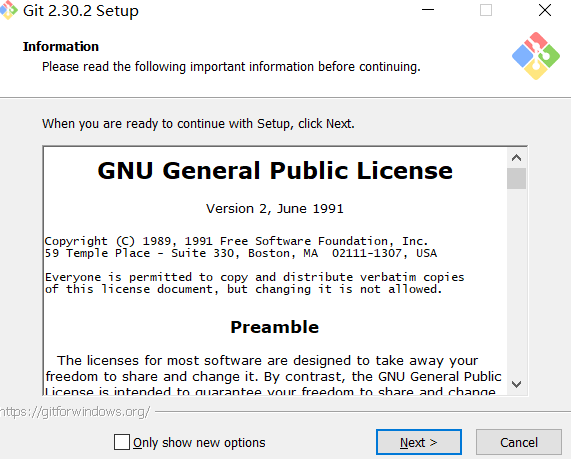The image size is (571, 459).
Task: Click the license scrollbar up arrow
Action: pyautogui.click(x=516, y=158)
